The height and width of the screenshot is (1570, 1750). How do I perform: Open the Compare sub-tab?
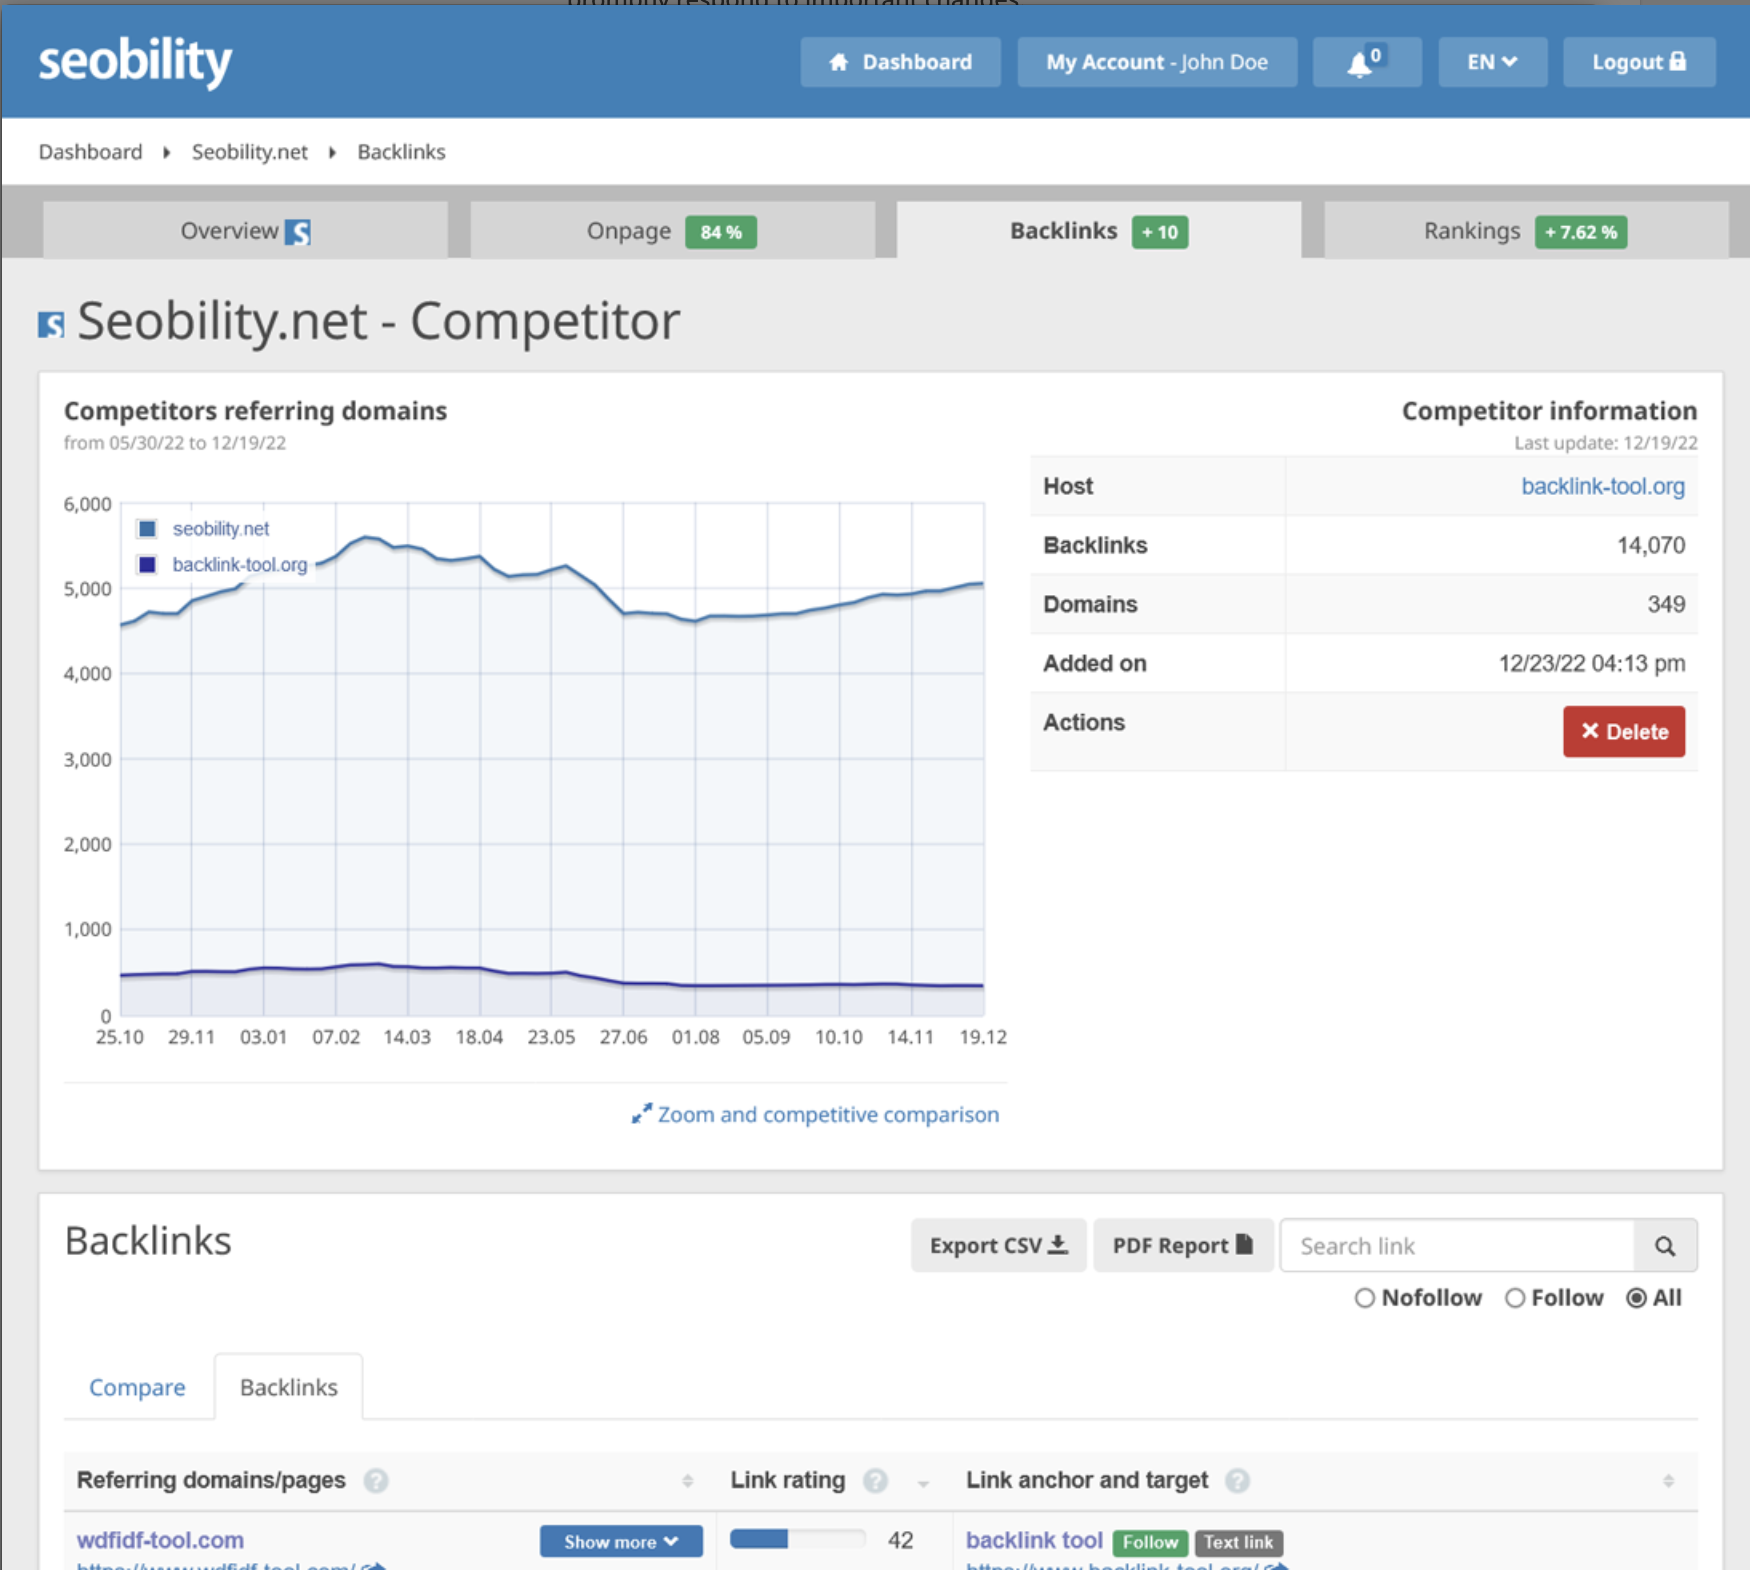tap(137, 1387)
